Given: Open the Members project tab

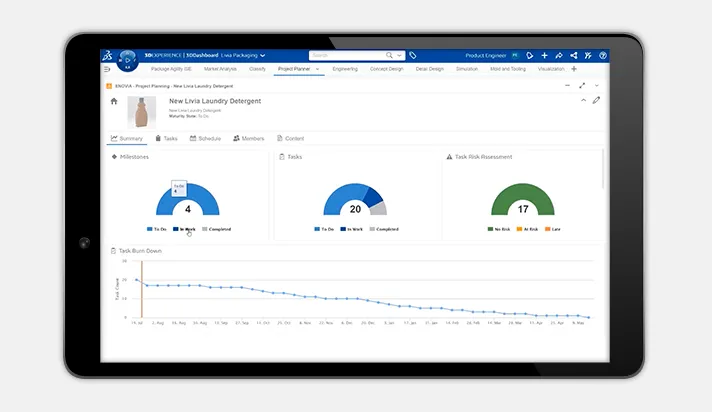Looking at the screenshot, I should (x=249, y=139).
